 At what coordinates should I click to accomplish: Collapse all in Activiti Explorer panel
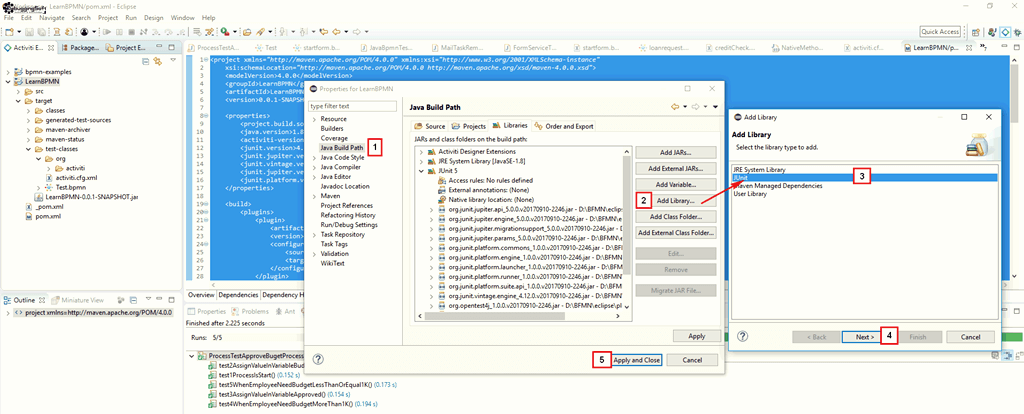[x=146, y=61]
